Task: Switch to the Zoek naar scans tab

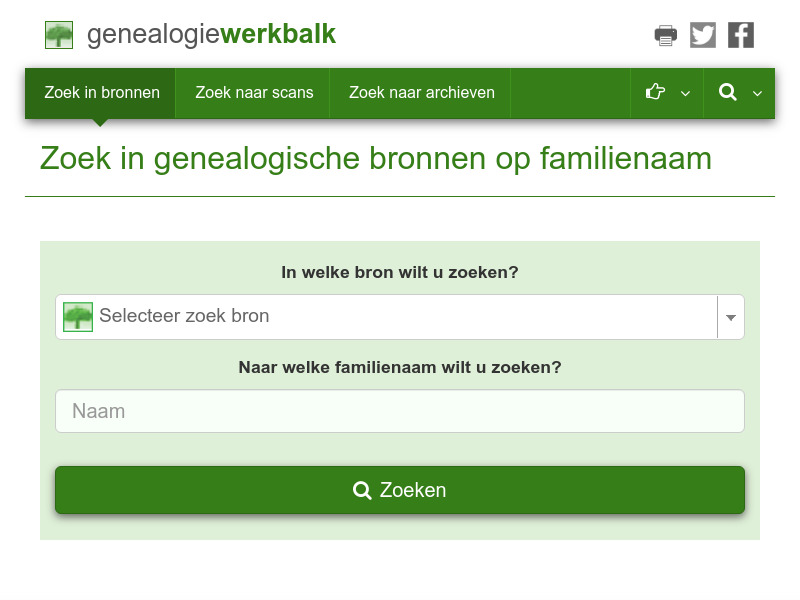Action: [254, 92]
